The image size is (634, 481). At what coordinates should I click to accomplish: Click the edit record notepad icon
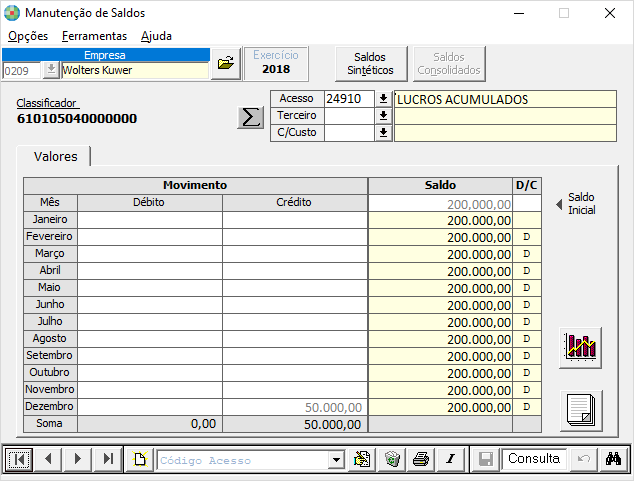pos(362,459)
